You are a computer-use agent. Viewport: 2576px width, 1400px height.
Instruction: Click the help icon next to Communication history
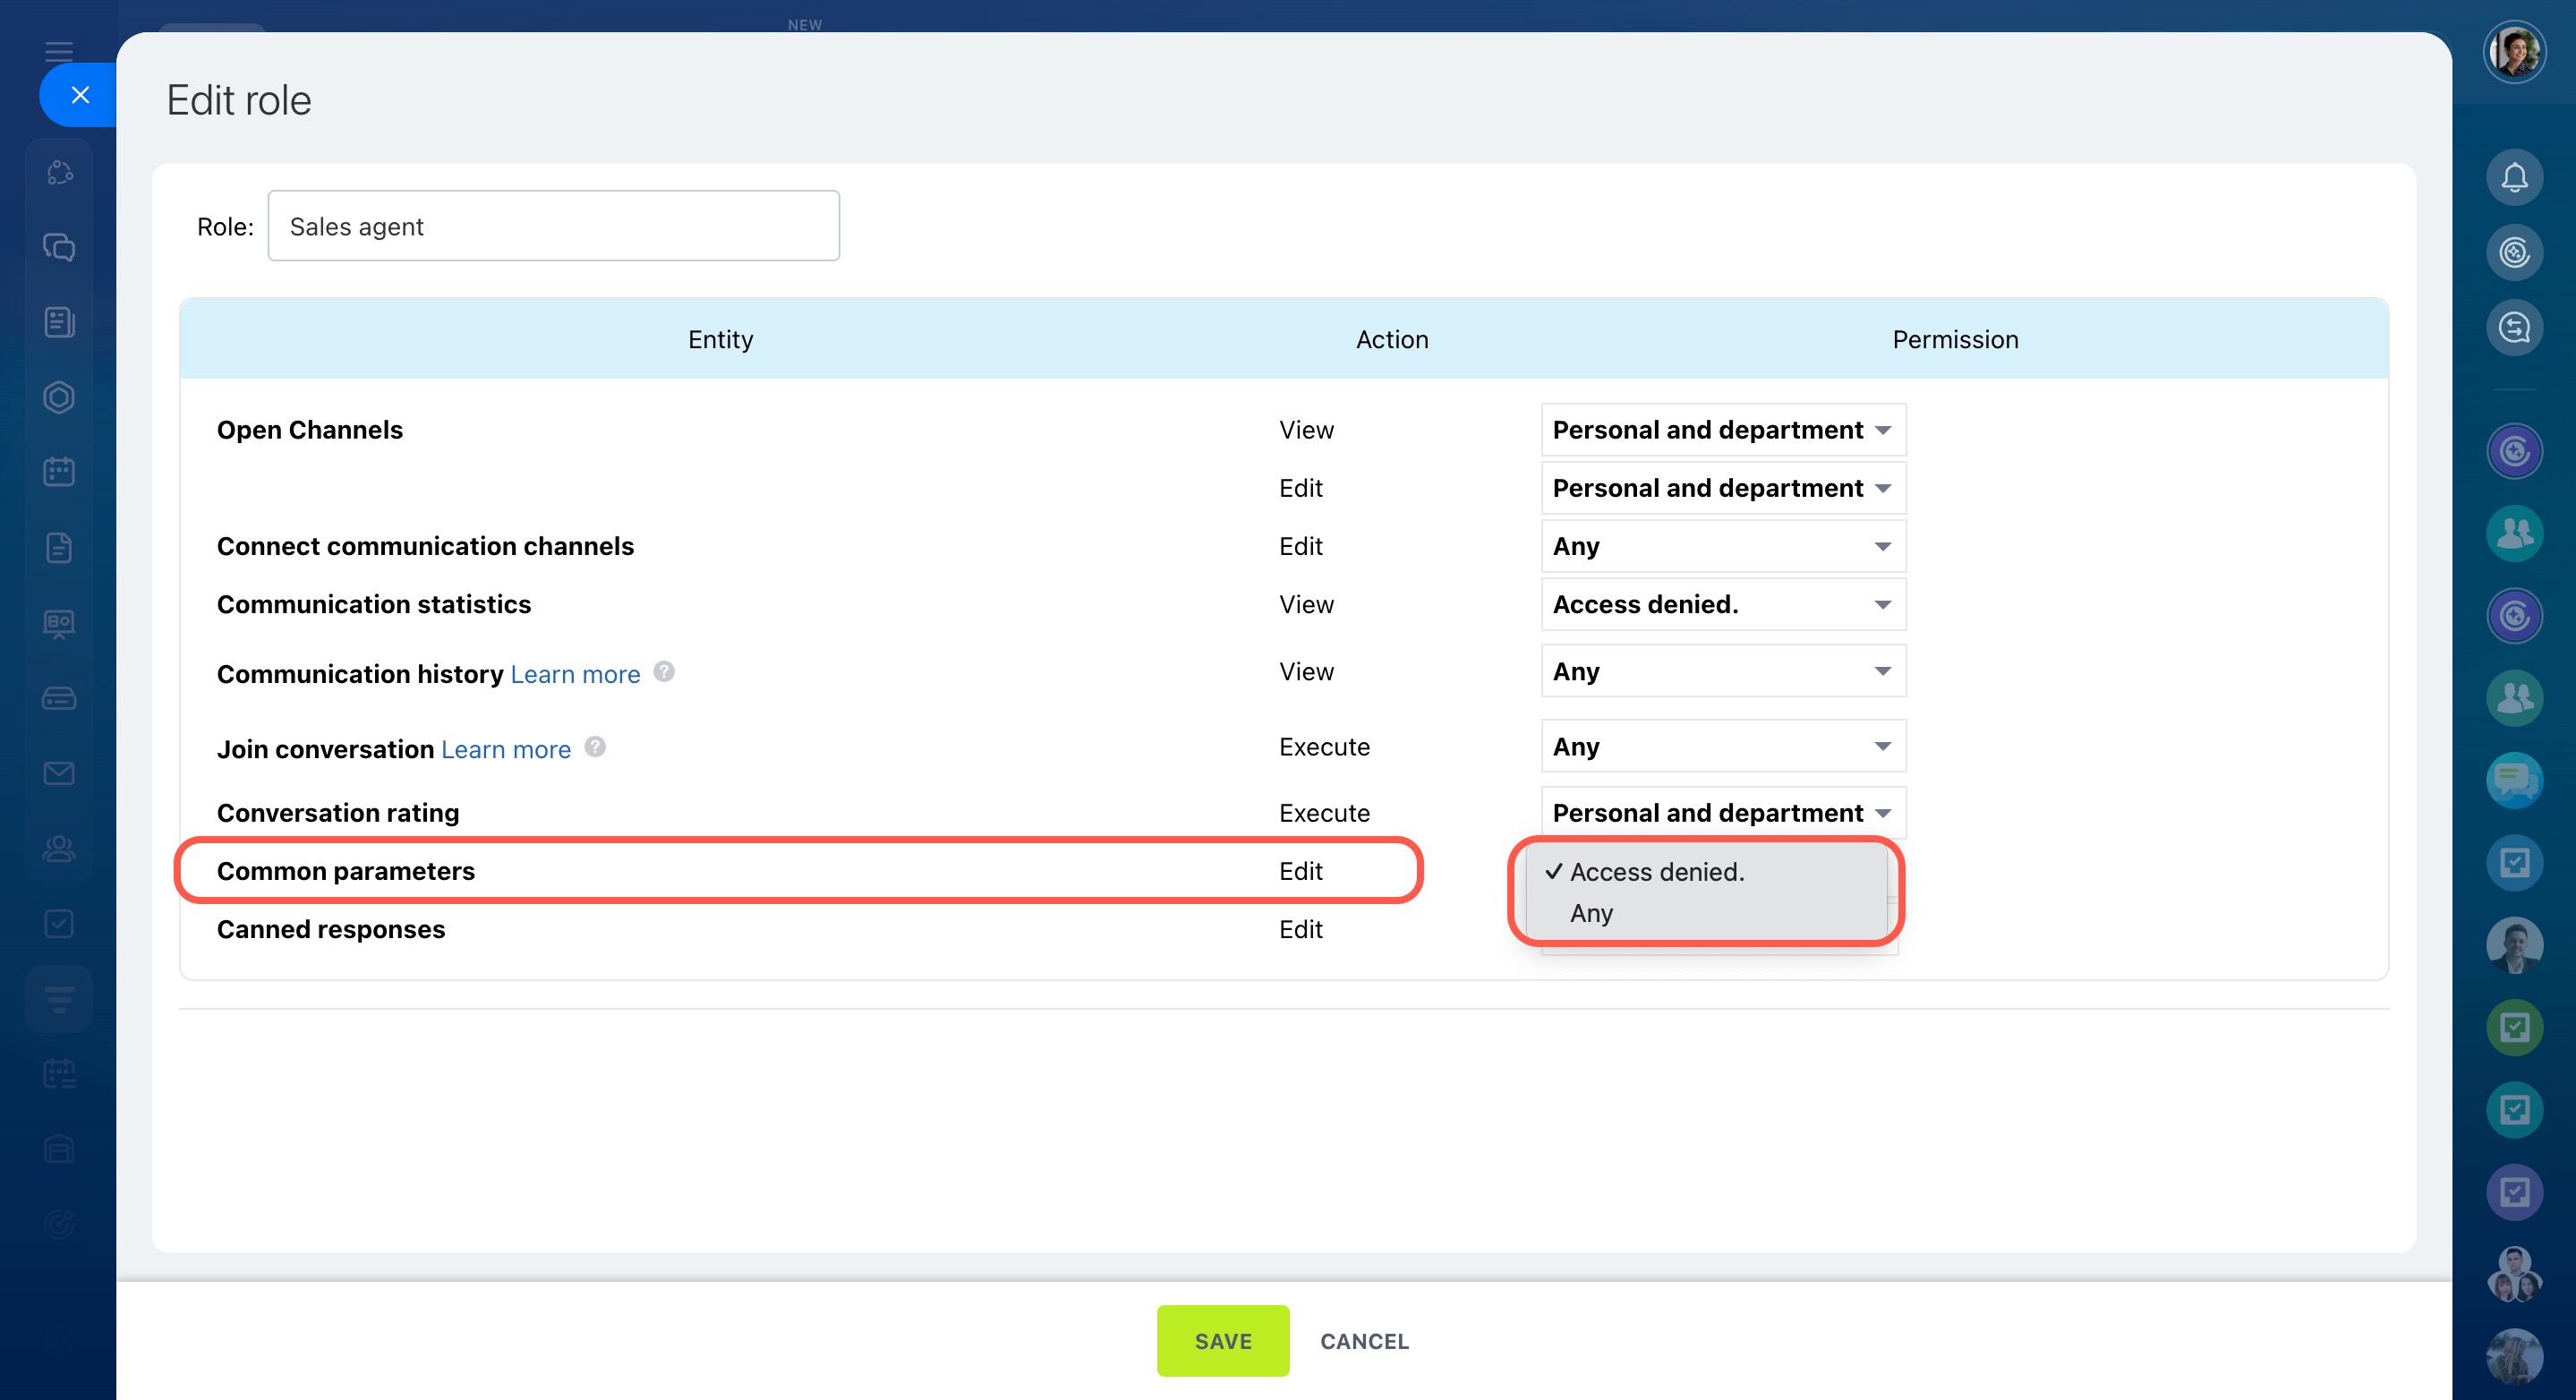[x=664, y=672]
